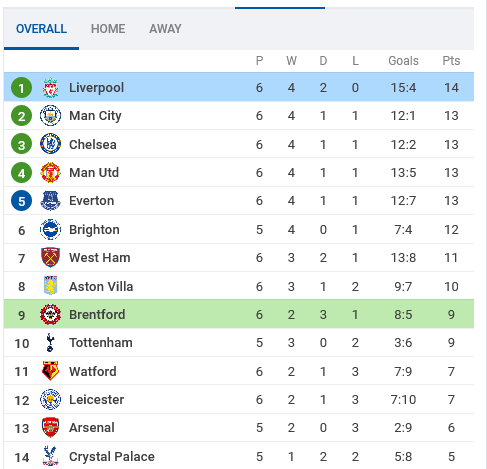Screen dimensions: 487x469
Task: Click the Everton club crest
Action: click(50, 201)
